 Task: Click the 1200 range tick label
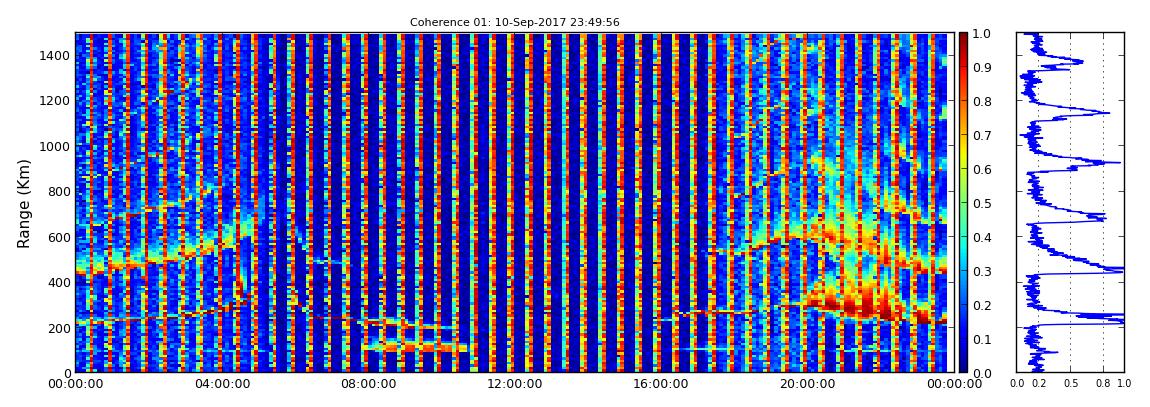(56, 101)
